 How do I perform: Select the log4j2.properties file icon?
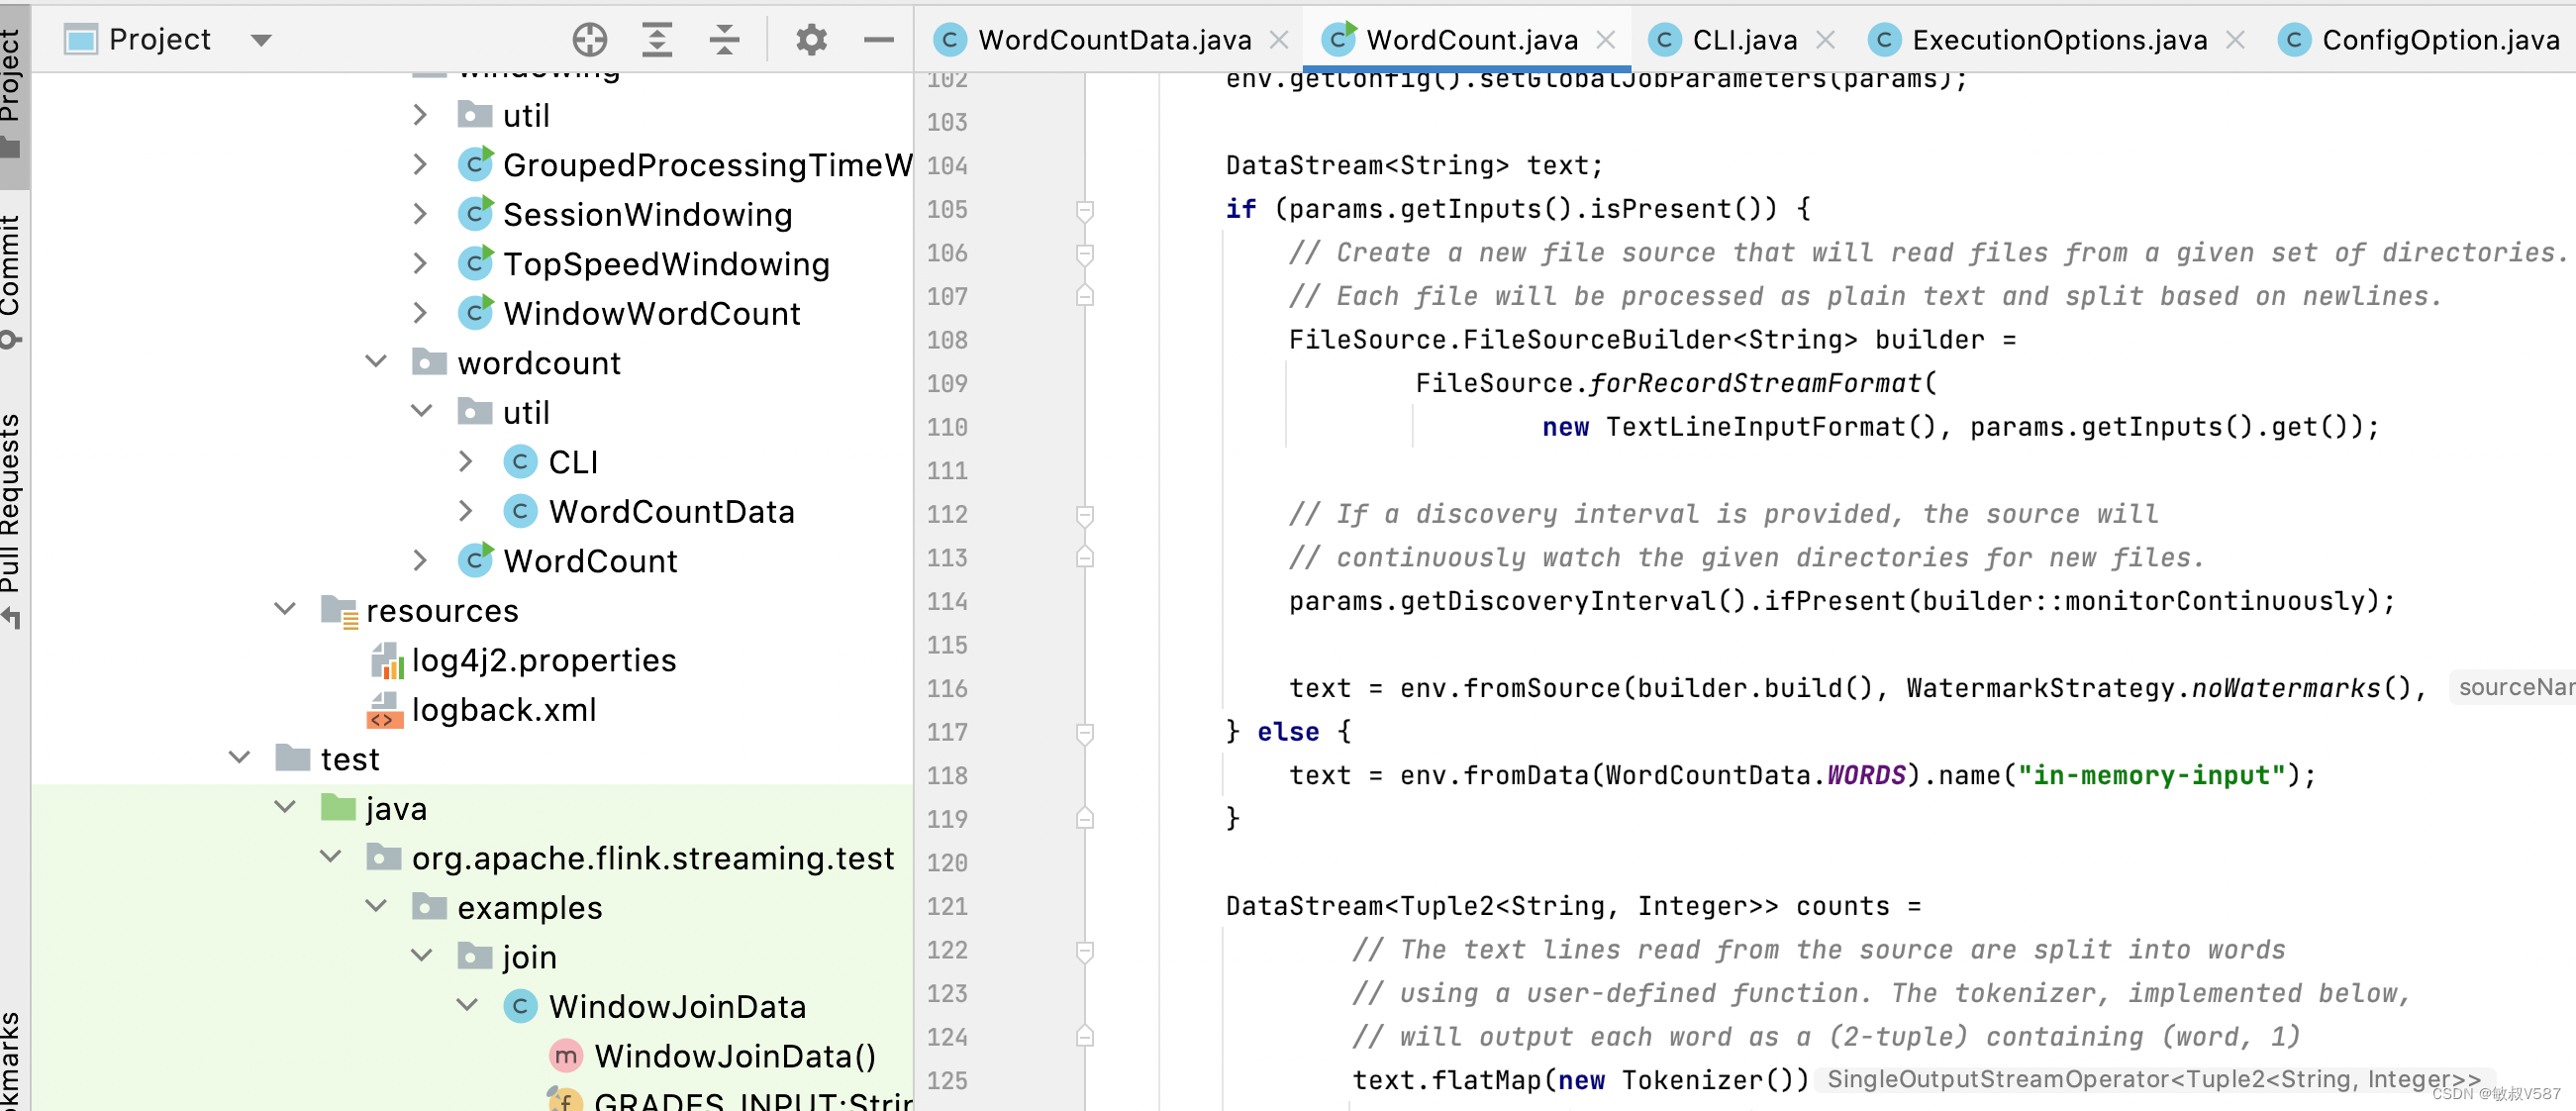coord(387,660)
